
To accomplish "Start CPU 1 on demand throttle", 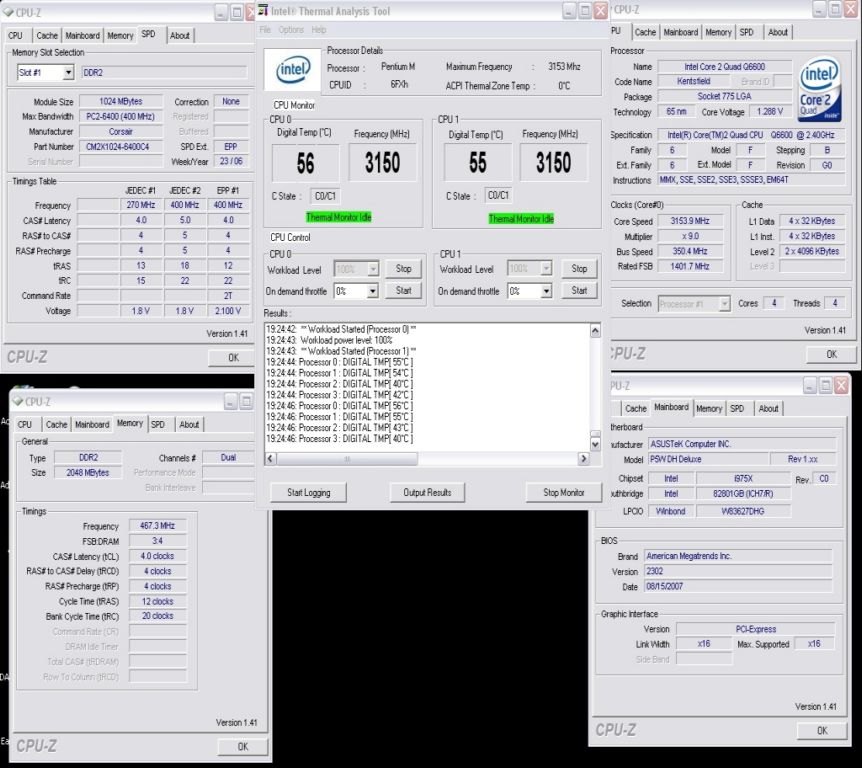I will (x=579, y=290).
